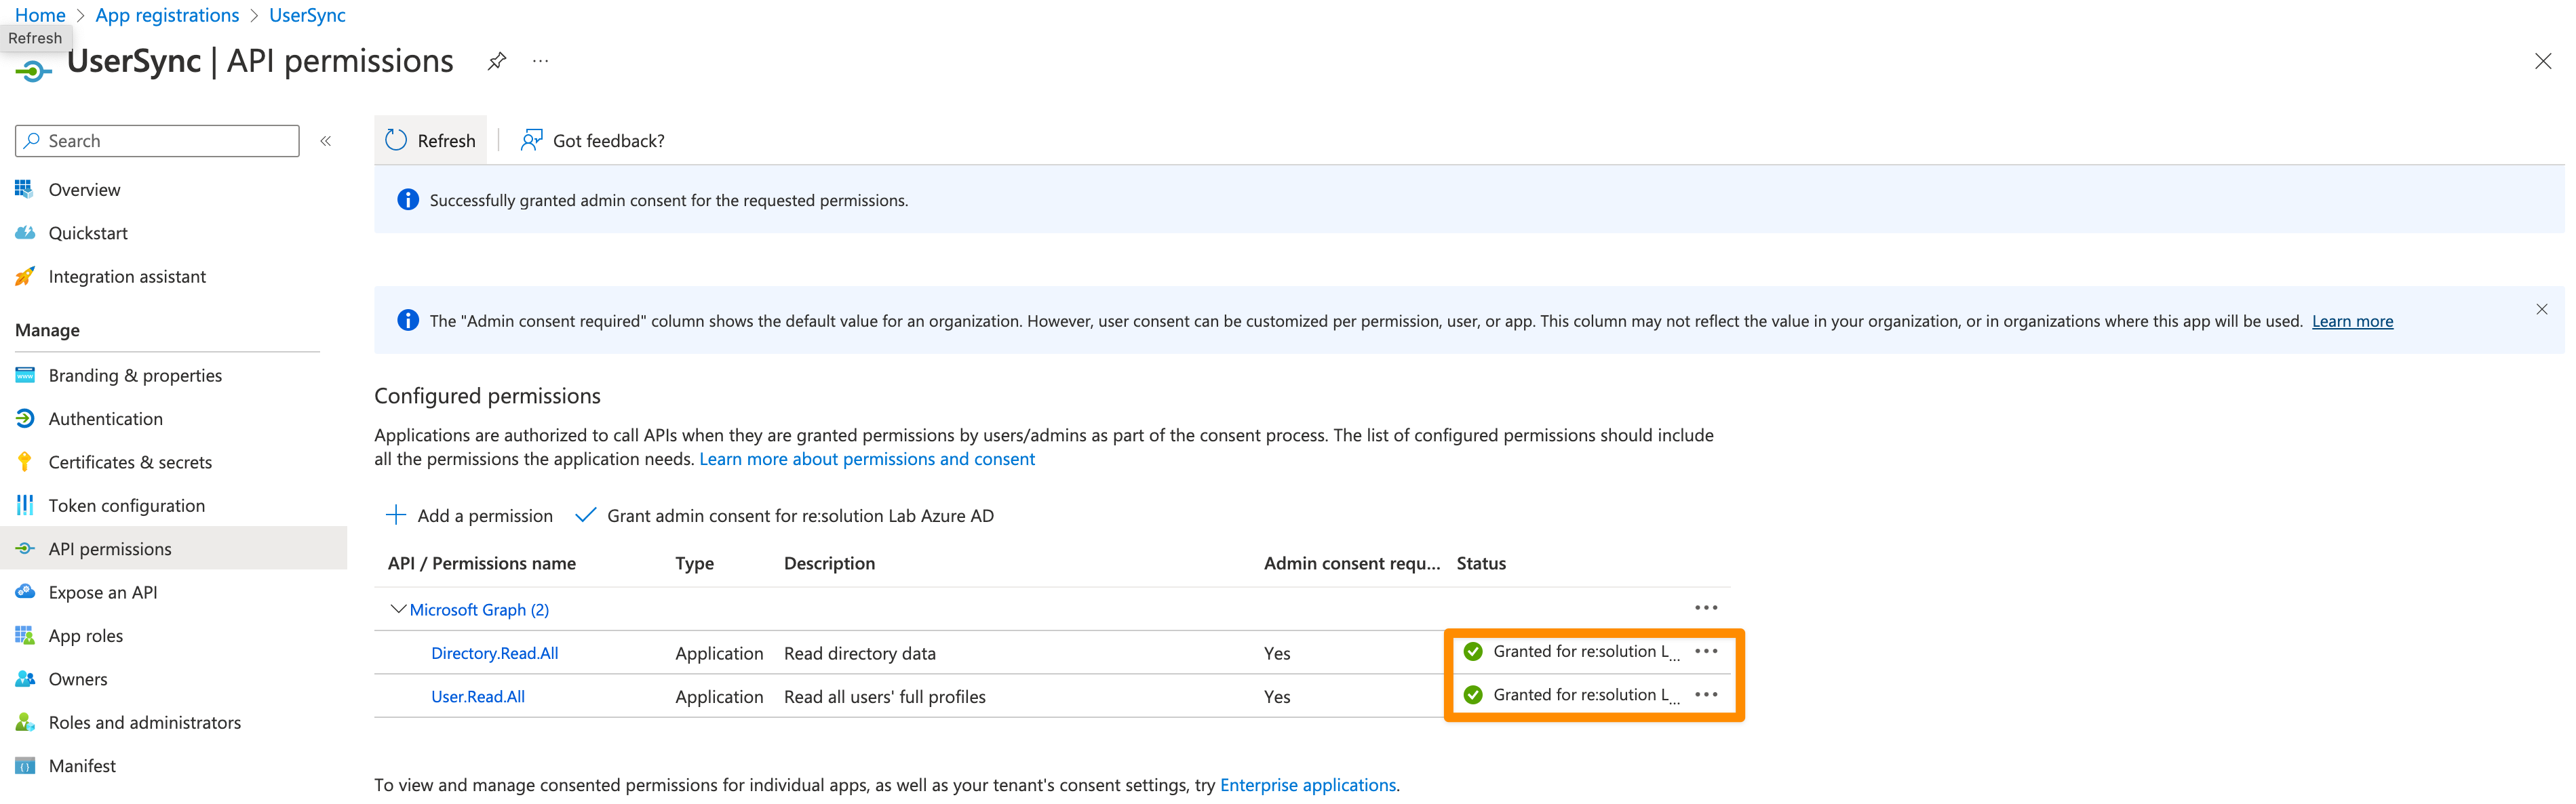The width and height of the screenshot is (2576, 804).
Task: Open ellipsis menu for Microsoft Graph group
Action: click(x=1706, y=608)
